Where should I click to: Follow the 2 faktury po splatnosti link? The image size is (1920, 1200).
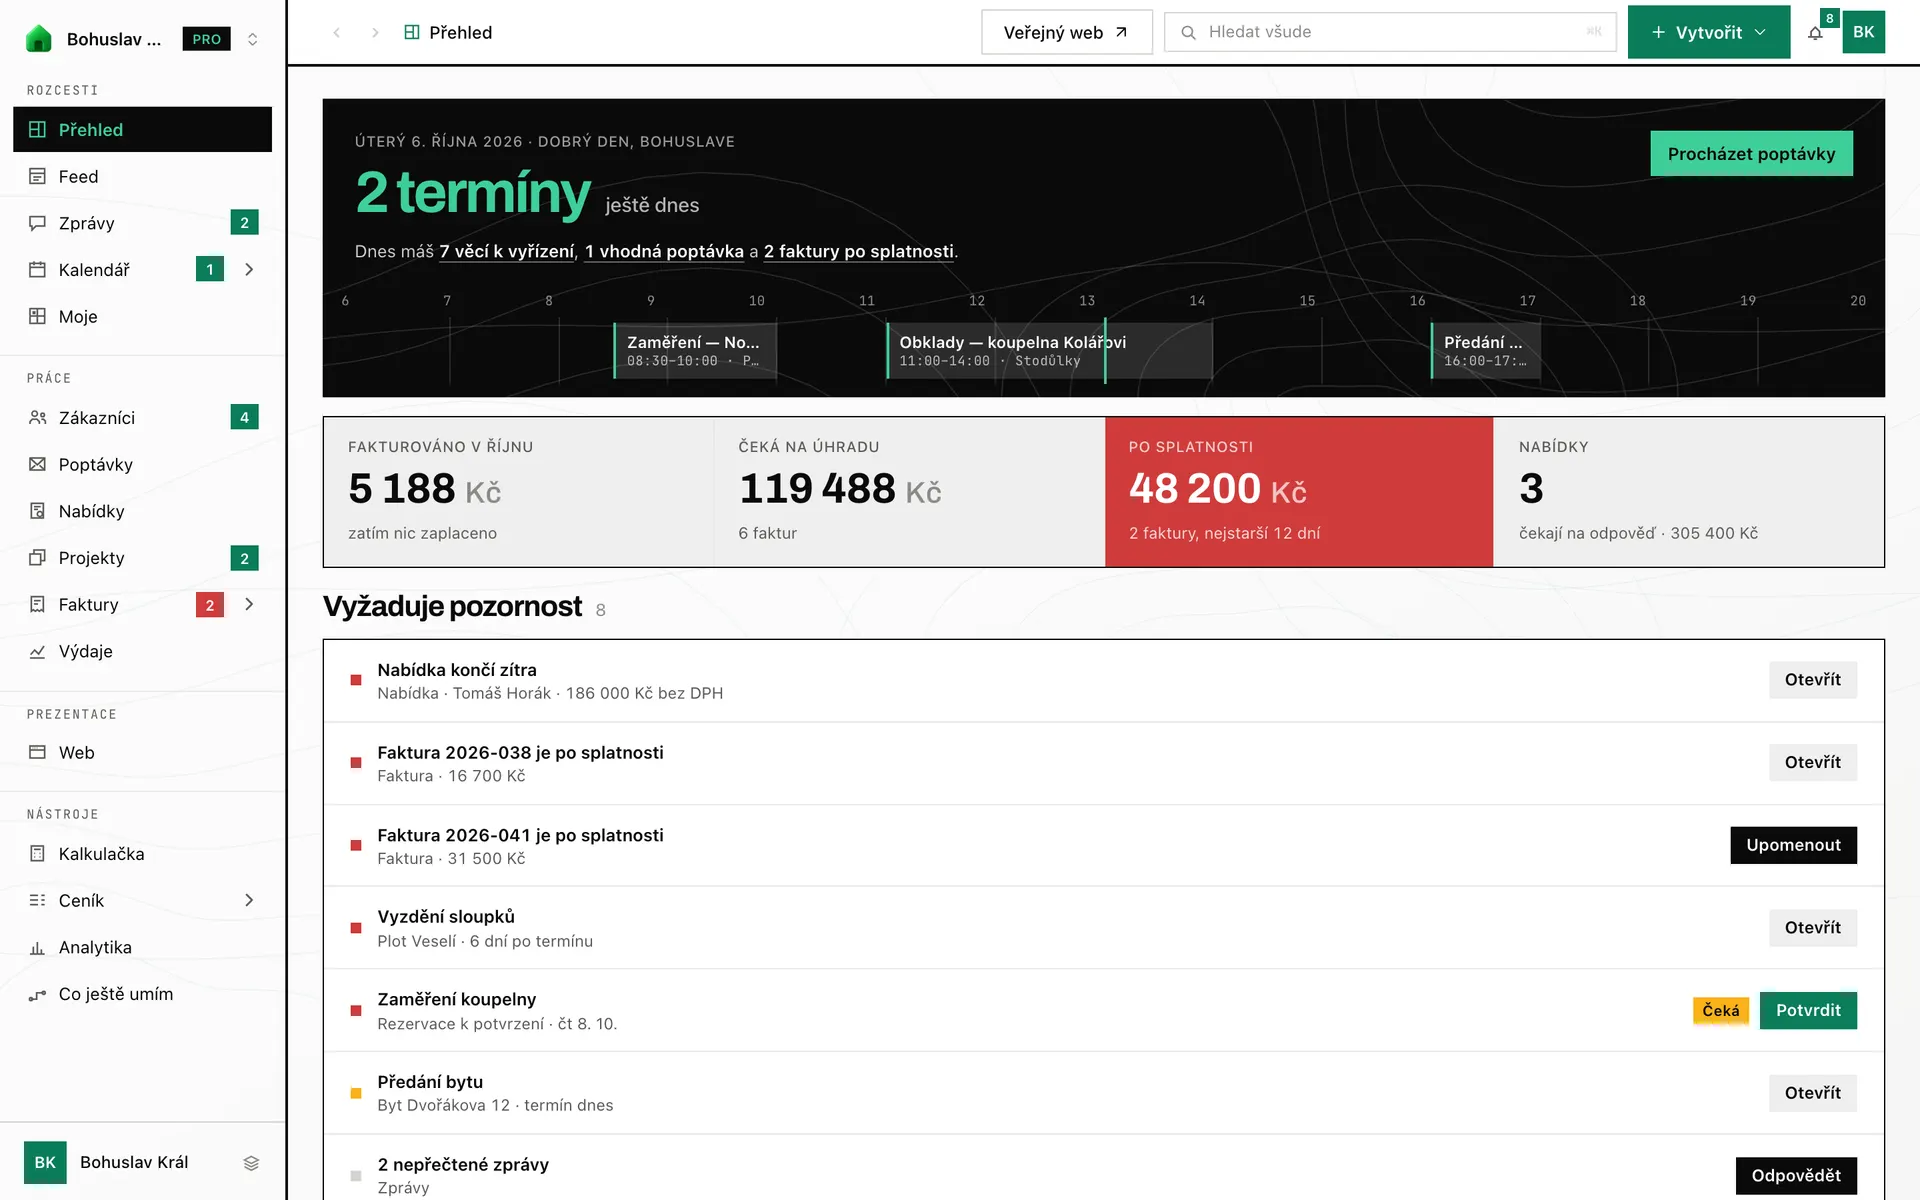click(859, 251)
